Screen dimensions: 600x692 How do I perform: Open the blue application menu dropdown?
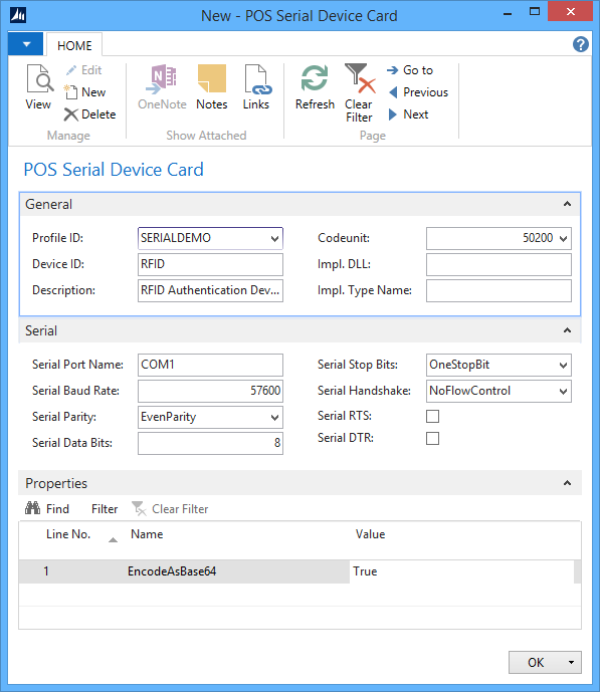[x=24, y=45]
